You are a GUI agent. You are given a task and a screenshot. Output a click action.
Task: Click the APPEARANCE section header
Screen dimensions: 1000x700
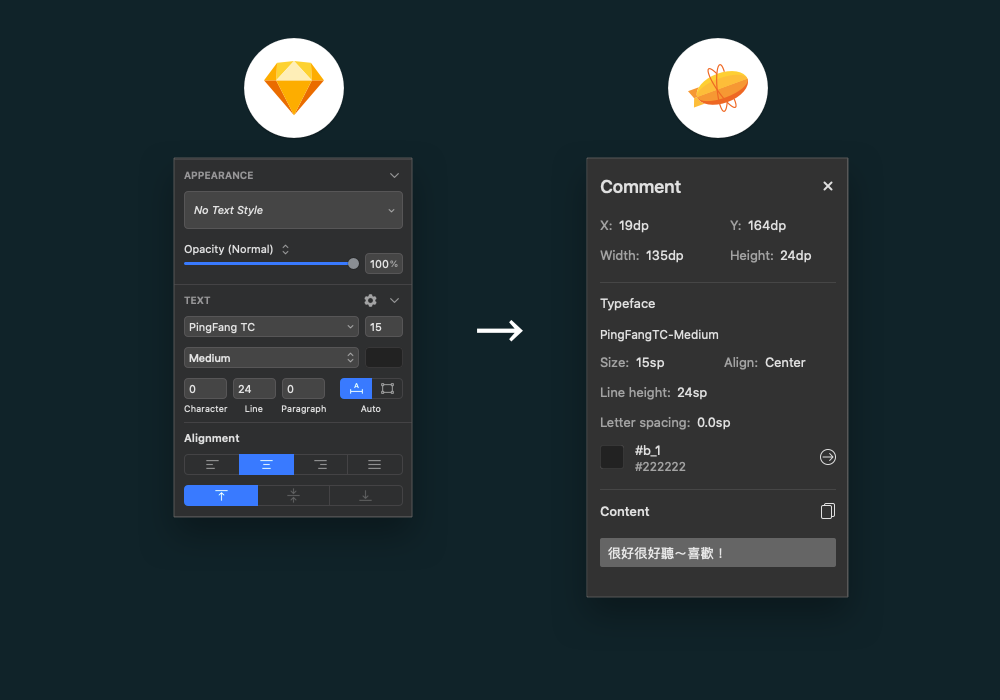click(x=219, y=175)
